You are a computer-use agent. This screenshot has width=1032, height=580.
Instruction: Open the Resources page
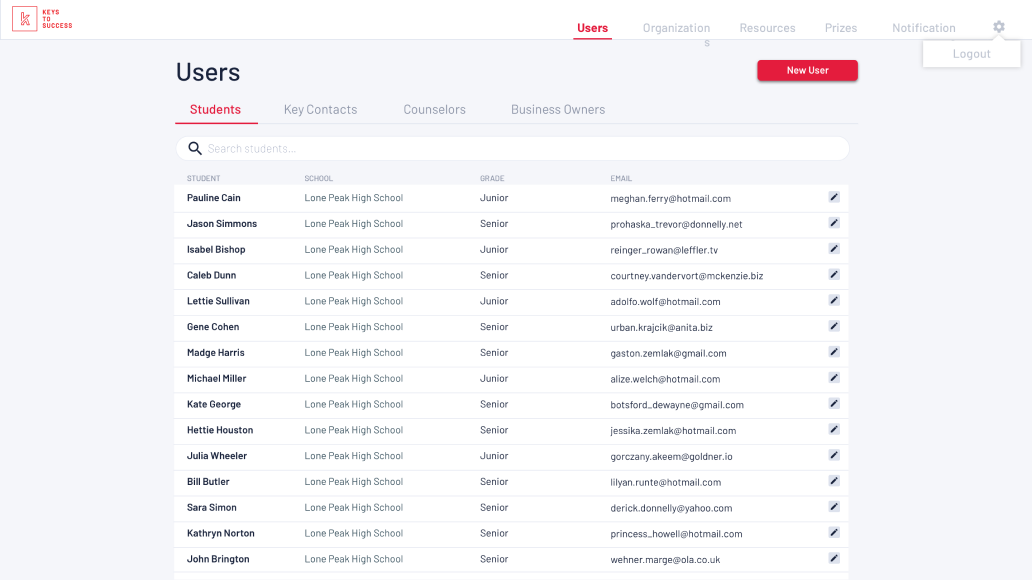(x=767, y=28)
